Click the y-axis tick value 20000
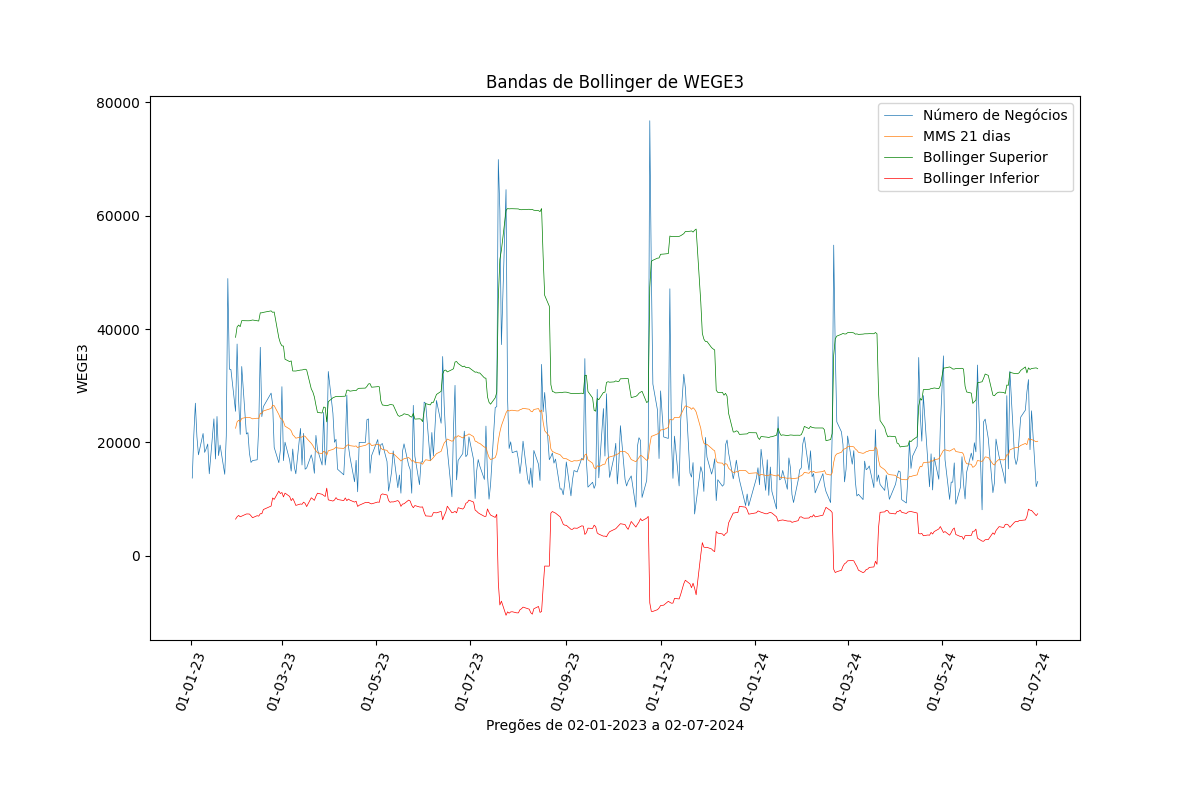This screenshot has width=1200, height=800. pyautogui.click(x=117, y=443)
